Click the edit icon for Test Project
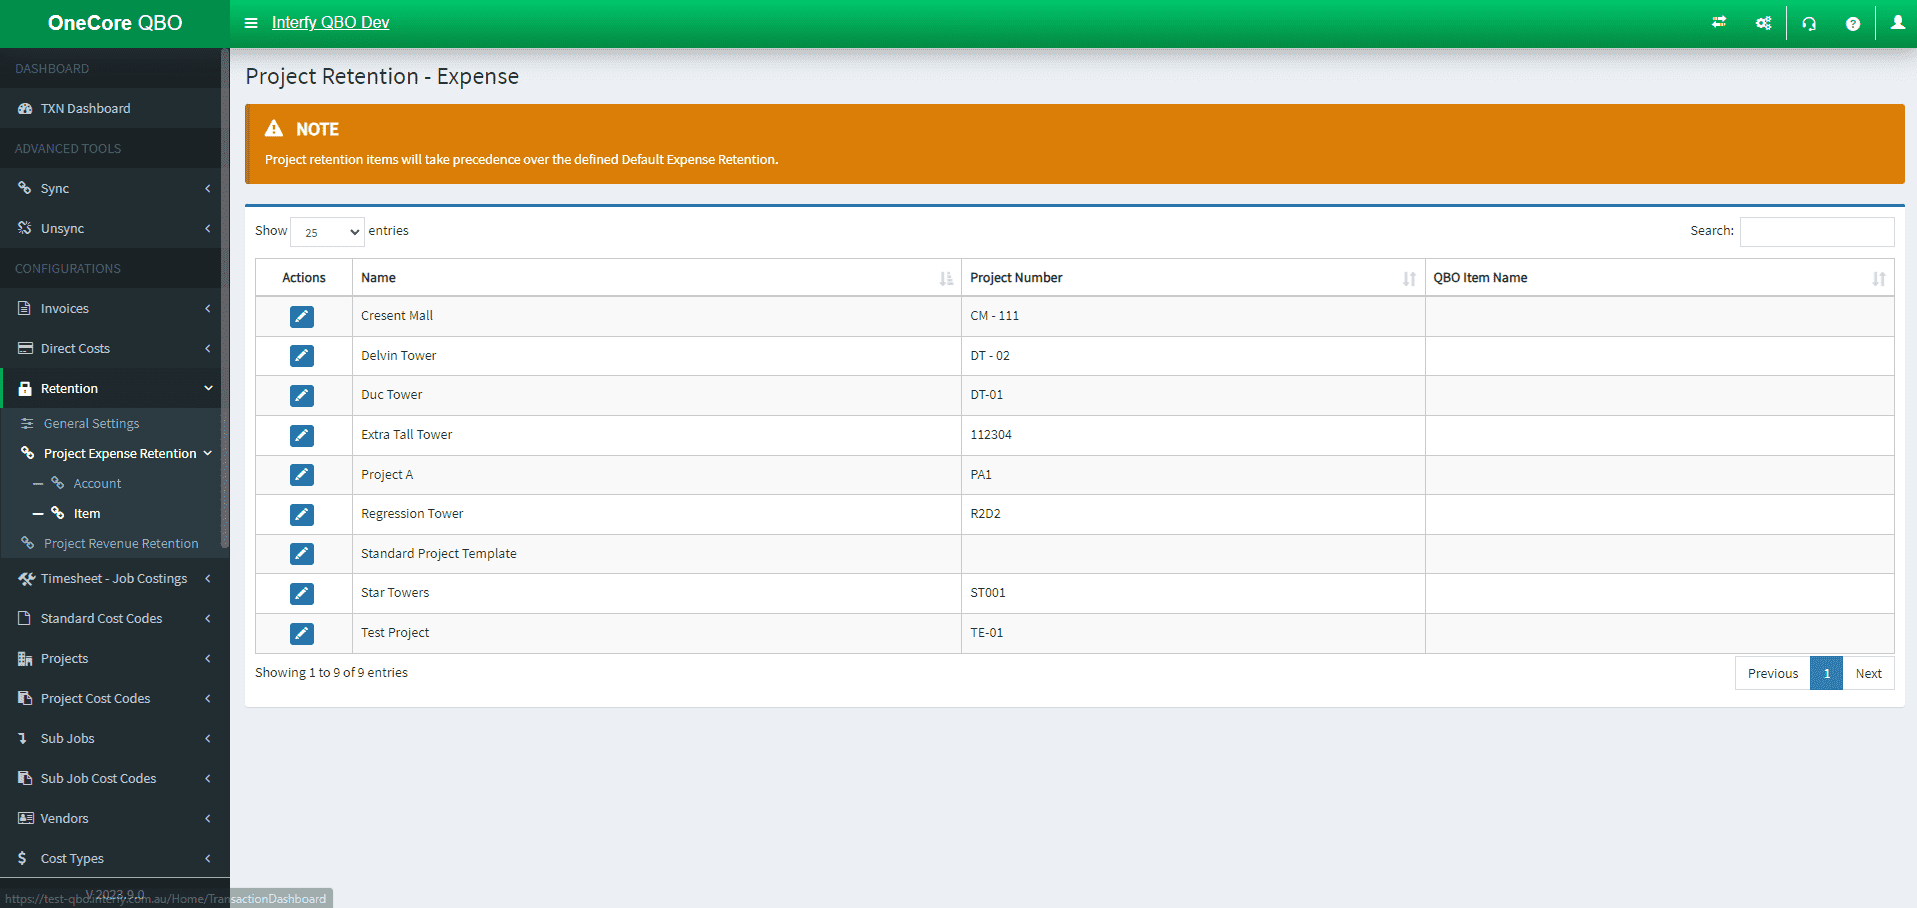1917x908 pixels. coord(302,634)
